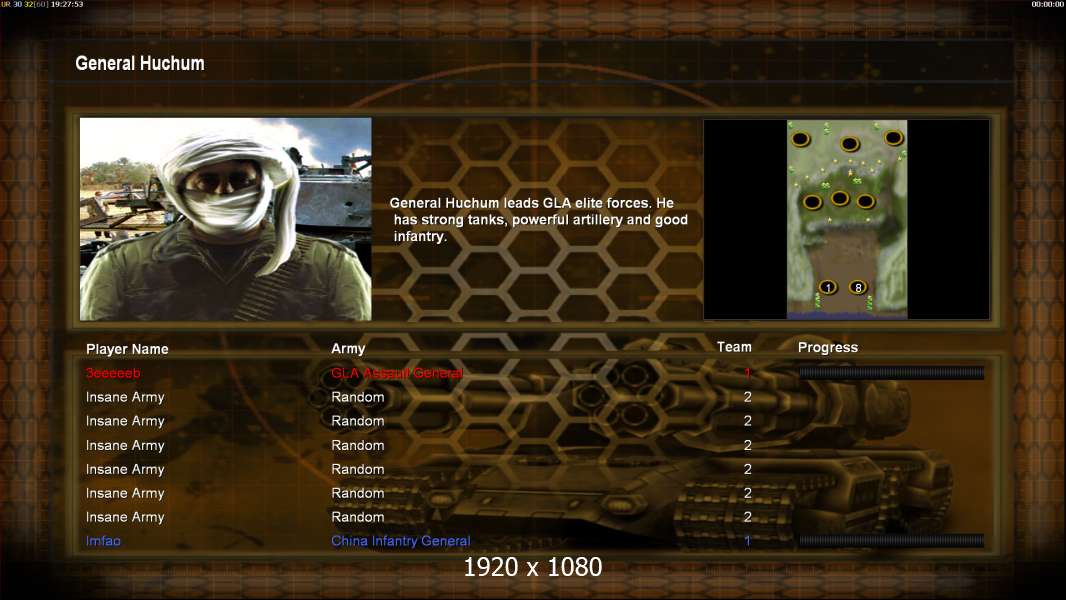Click the "GLA Assault General" army entry
The width and height of the screenshot is (1066, 600).
397,373
